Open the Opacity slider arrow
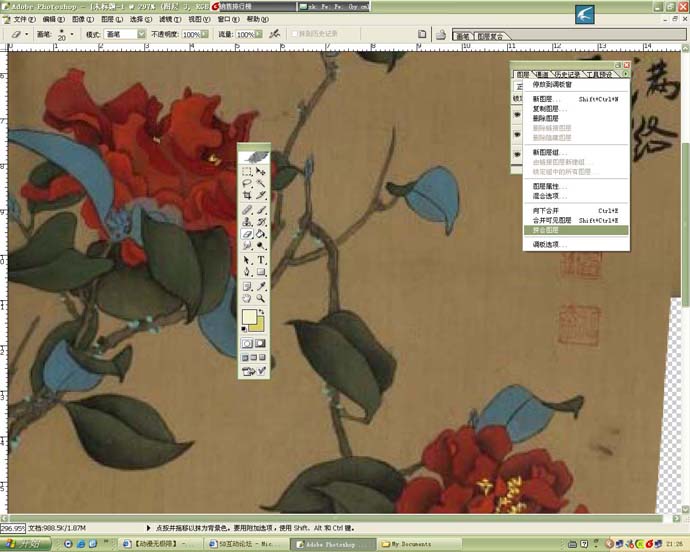The width and height of the screenshot is (690, 552). coord(205,34)
